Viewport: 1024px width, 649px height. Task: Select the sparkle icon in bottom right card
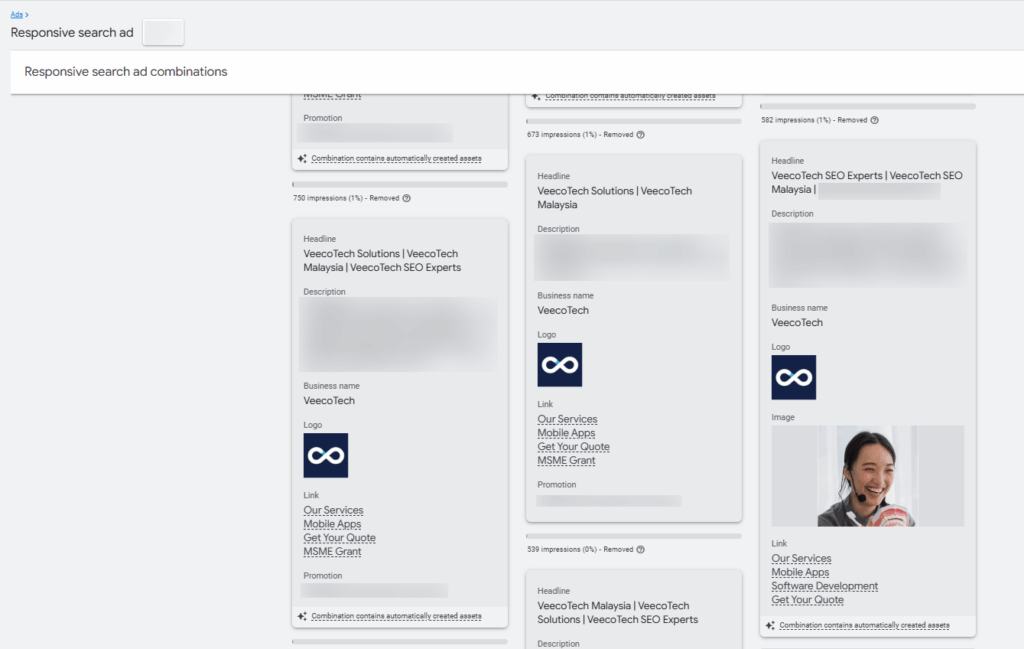tap(770, 624)
